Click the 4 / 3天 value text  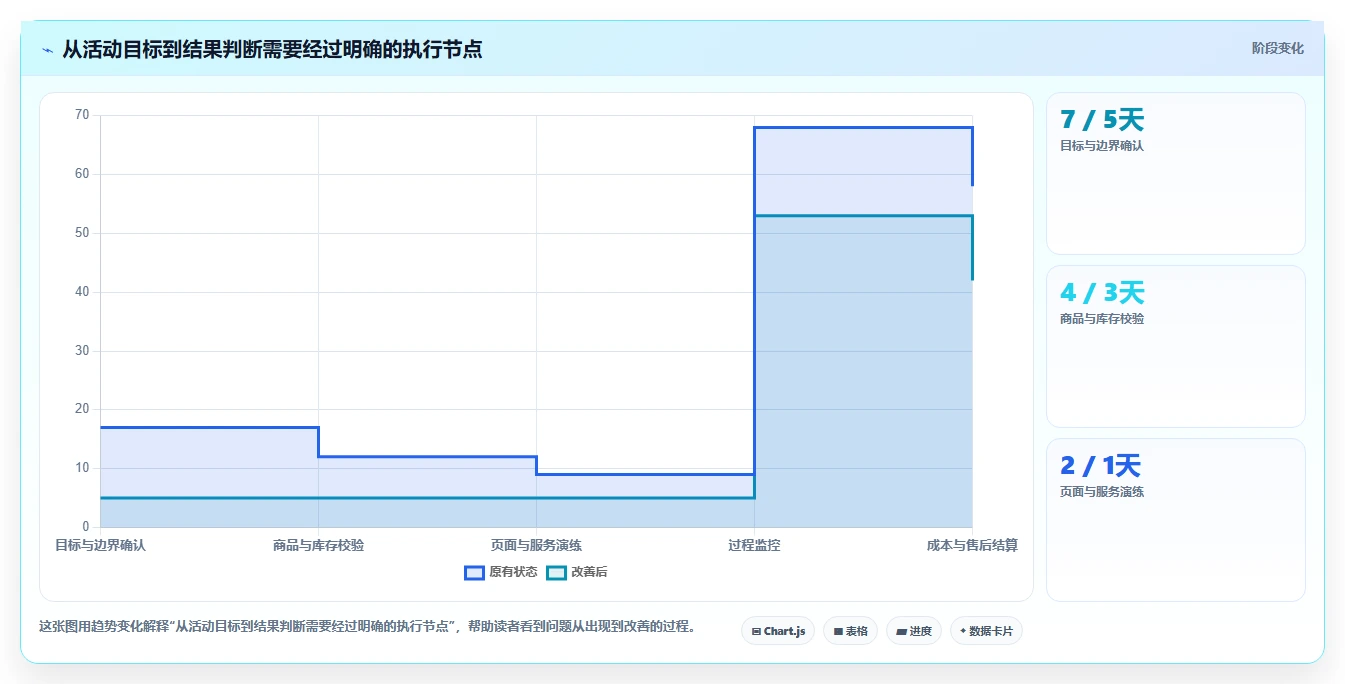[1102, 293]
